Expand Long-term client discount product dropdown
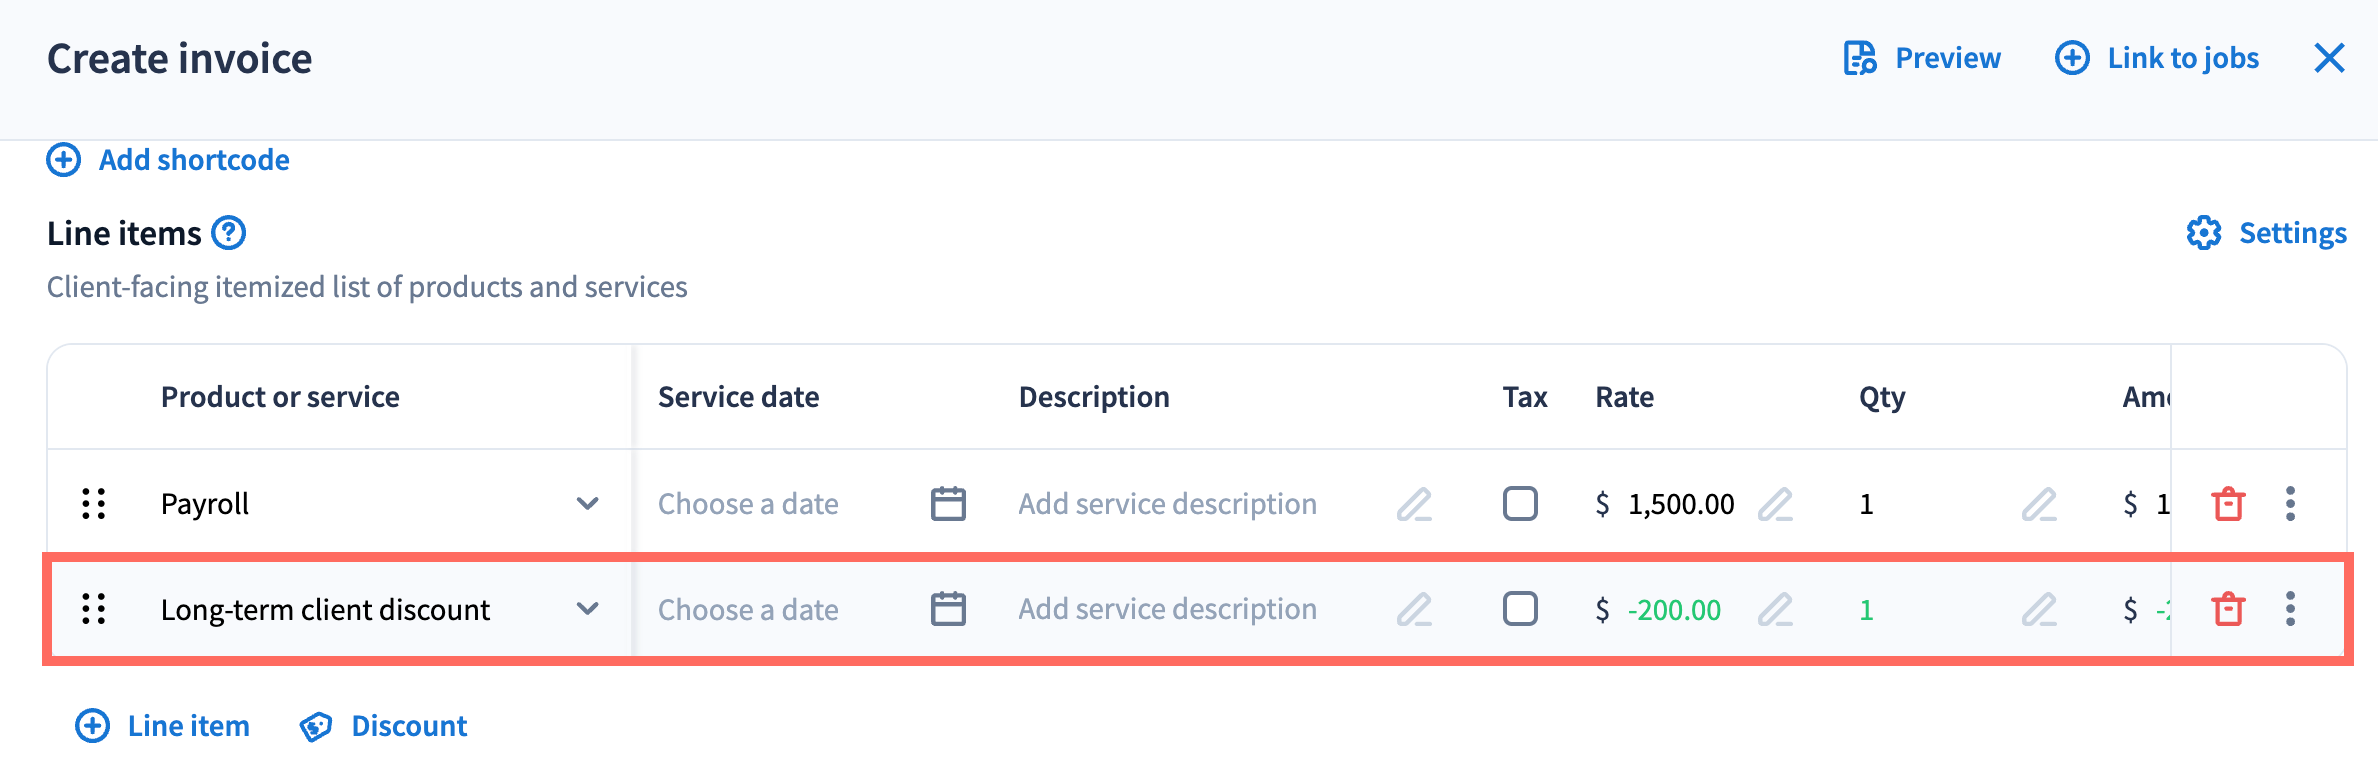Image resolution: width=2378 pixels, height=770 pixels. (x=588, y=609)
